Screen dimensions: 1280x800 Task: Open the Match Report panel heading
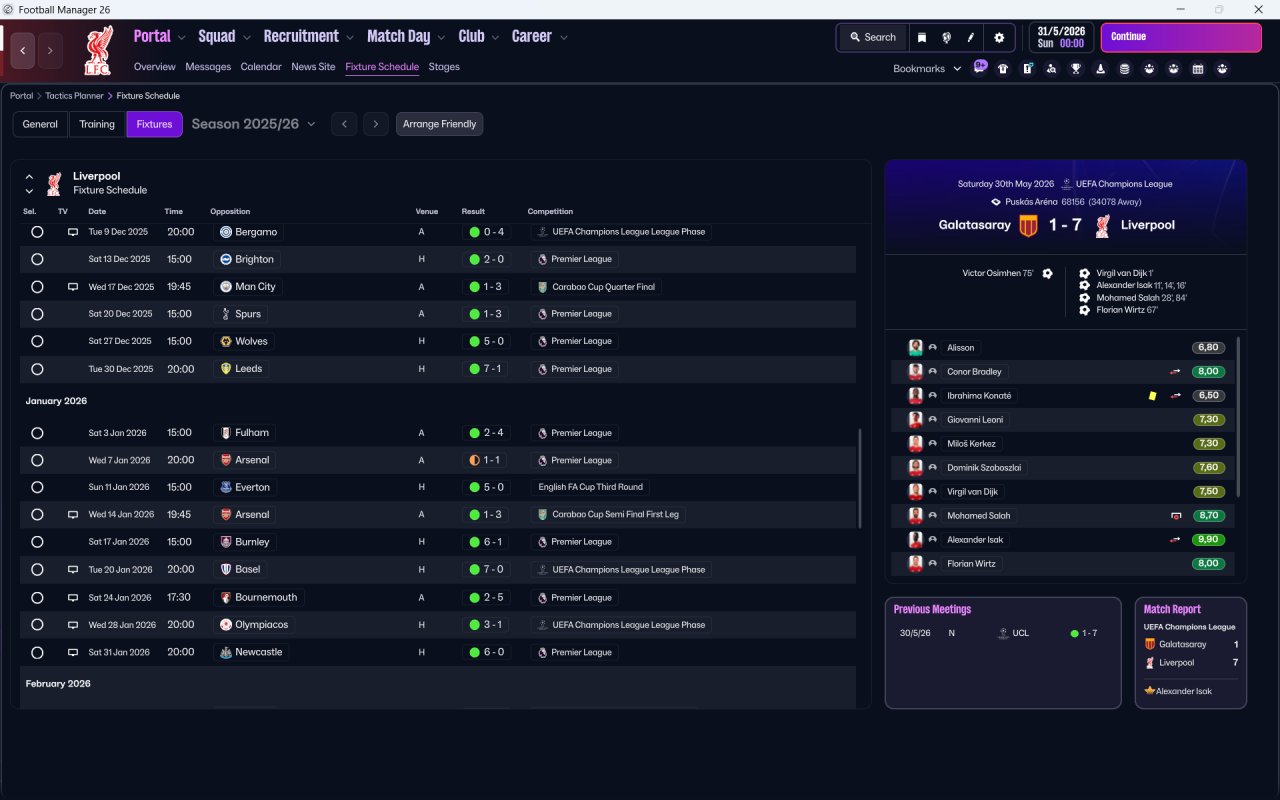(1172, 609)
